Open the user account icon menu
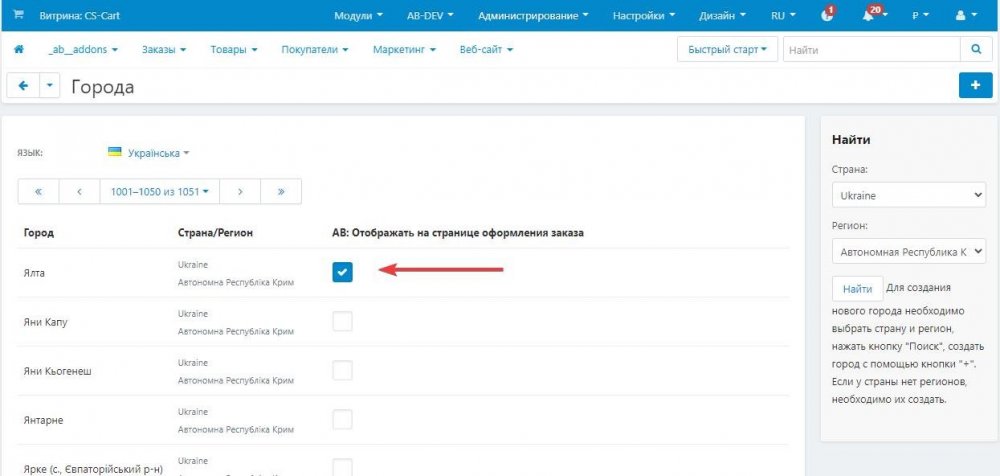Image resolution: width=1000 pixels, height=476 pixels. 966,16
